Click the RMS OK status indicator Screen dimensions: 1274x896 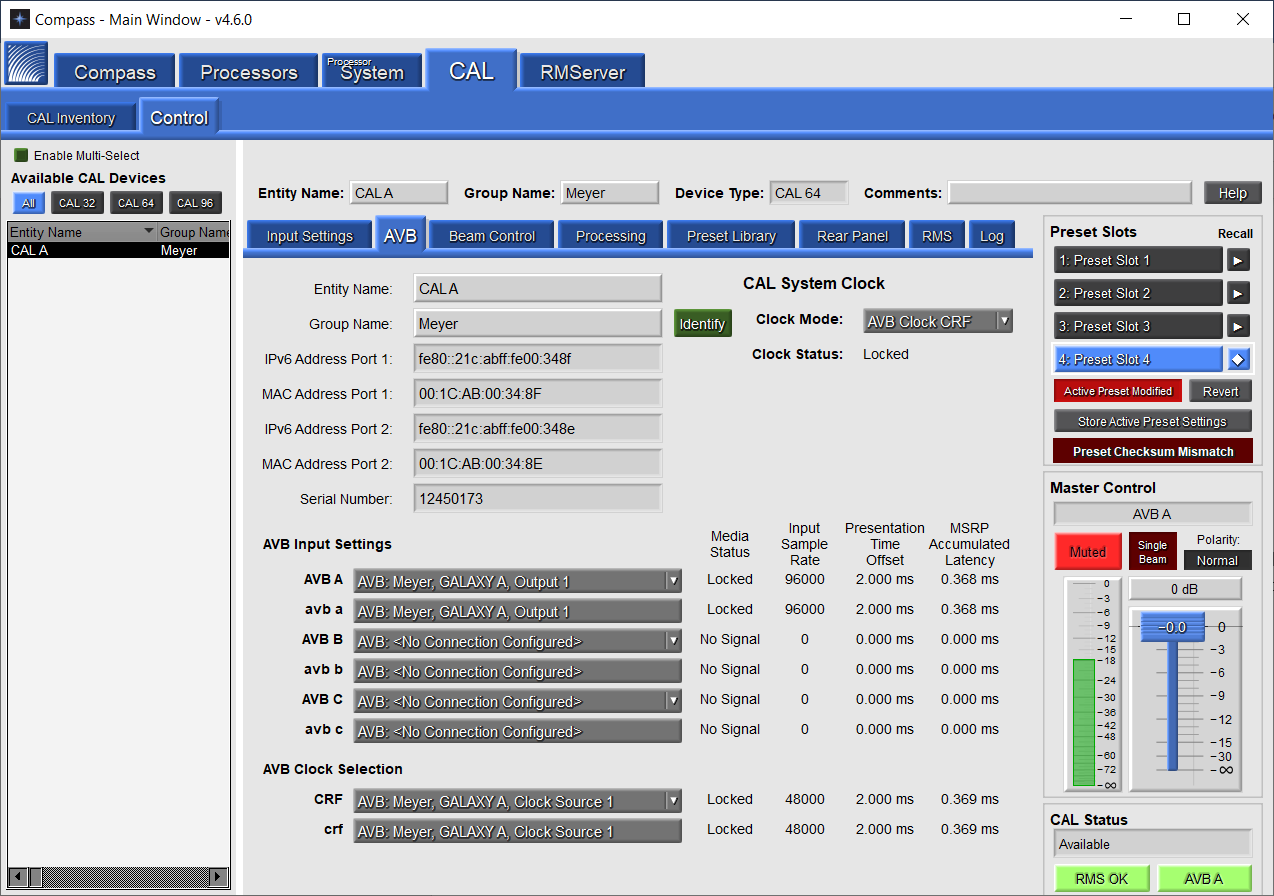click(1102, 879)
